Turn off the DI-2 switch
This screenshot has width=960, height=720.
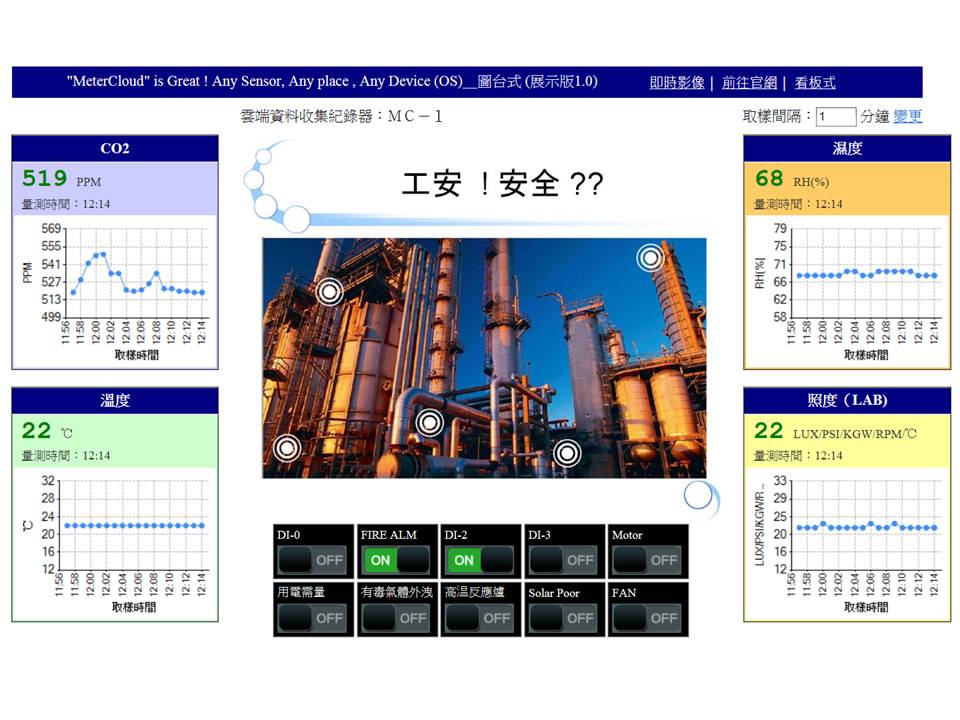[x=482, y=560]
